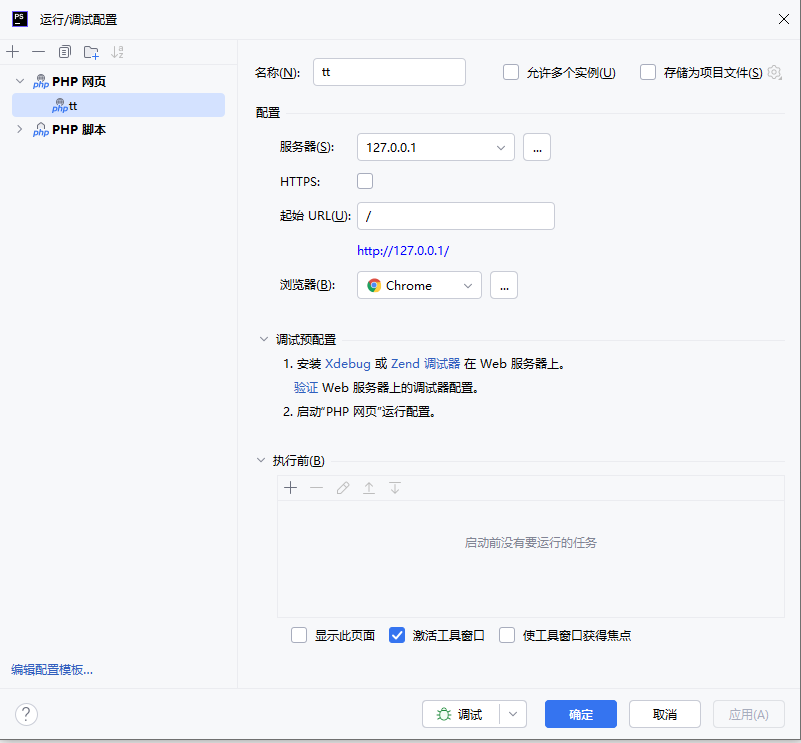Focus the 起始 URL input field
Image resolution: width=801 pixels, height=743 pixels.
456,216
